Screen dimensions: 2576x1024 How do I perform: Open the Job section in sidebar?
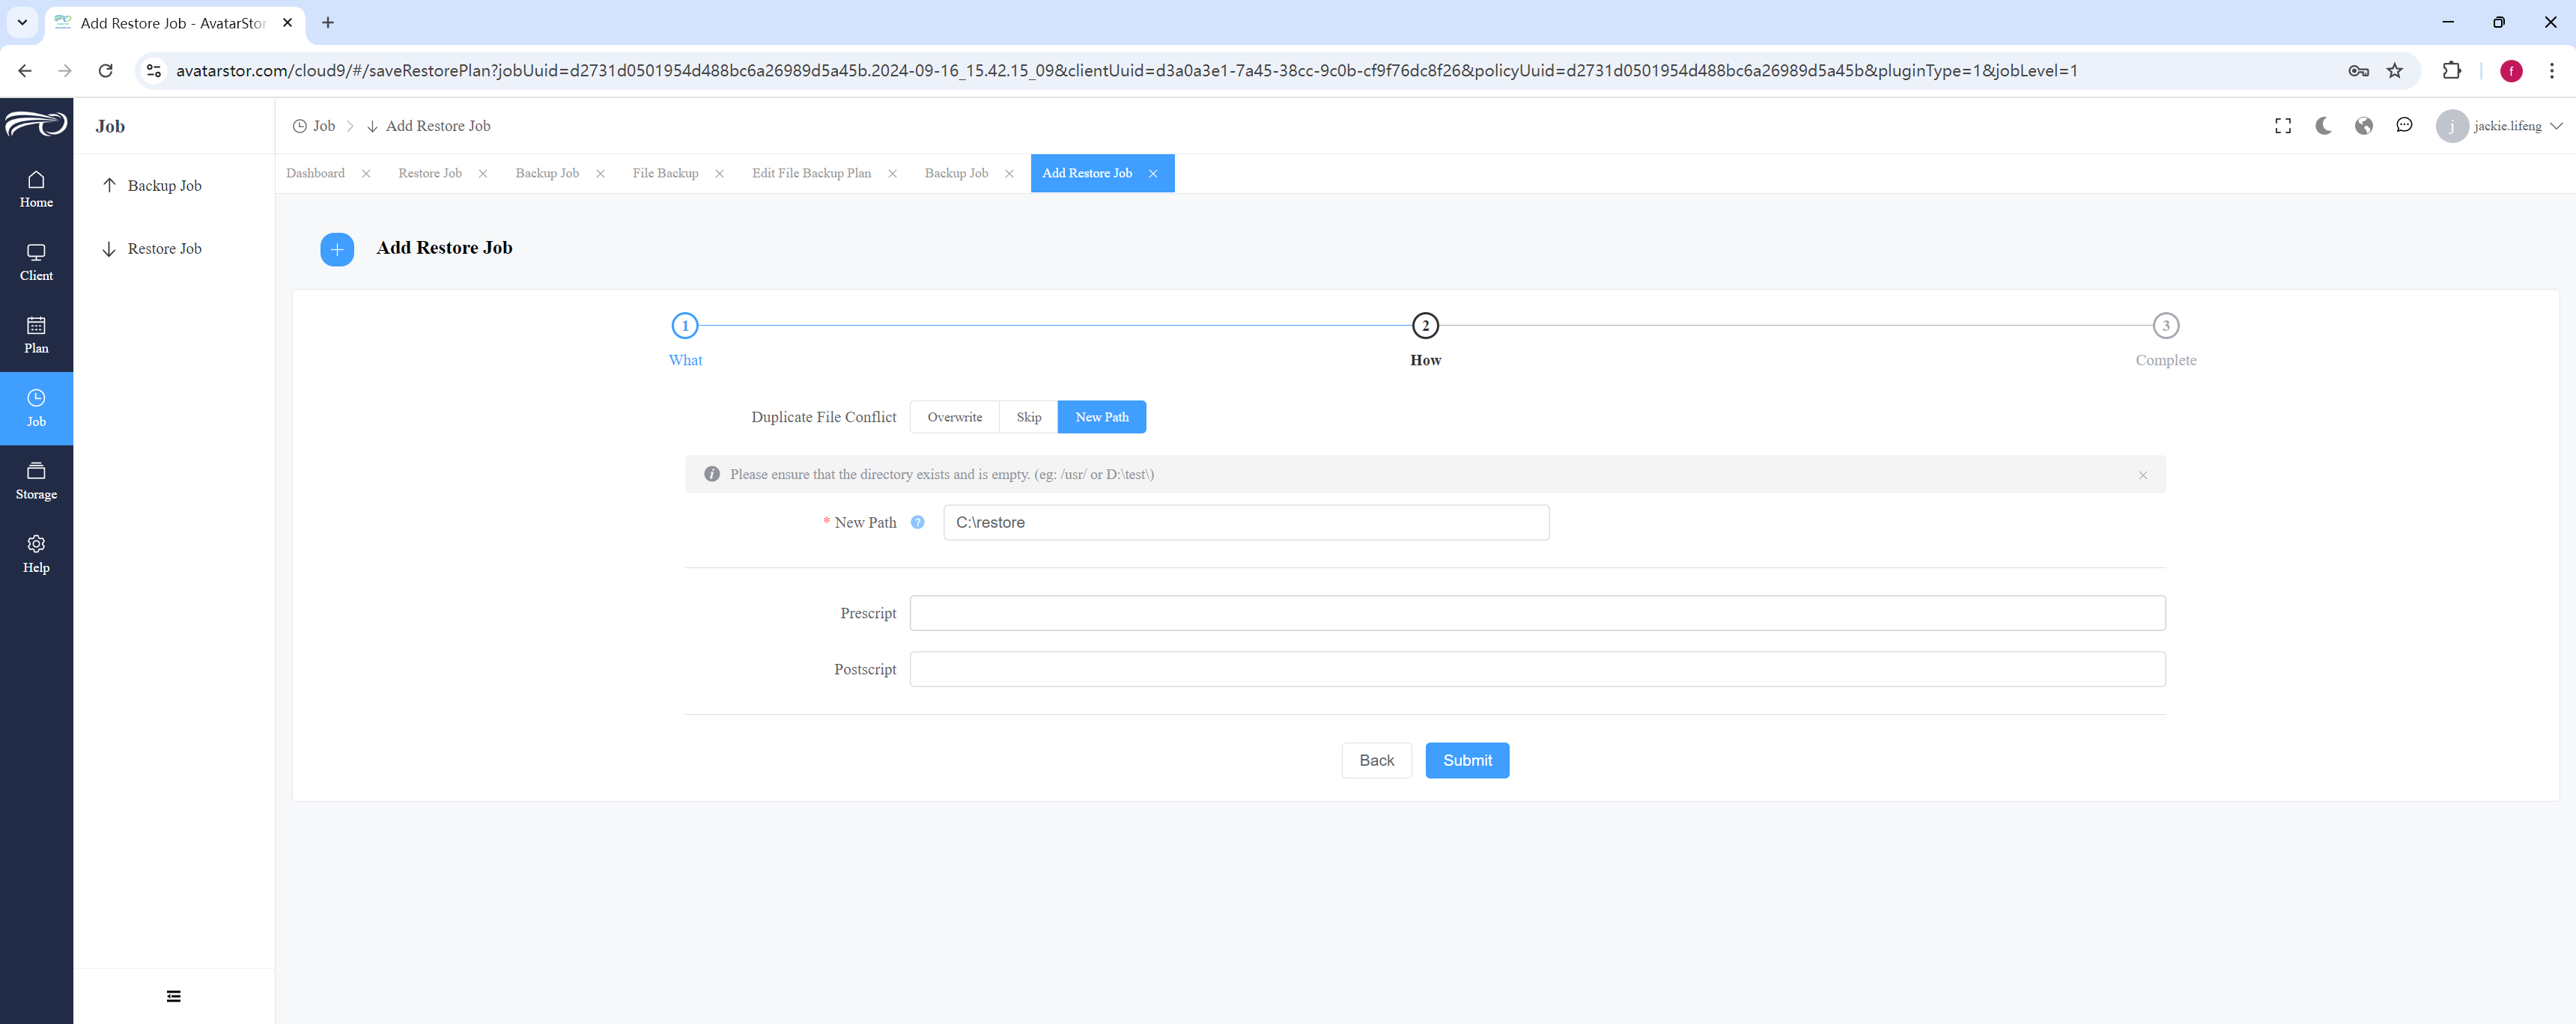coord(36,408)
